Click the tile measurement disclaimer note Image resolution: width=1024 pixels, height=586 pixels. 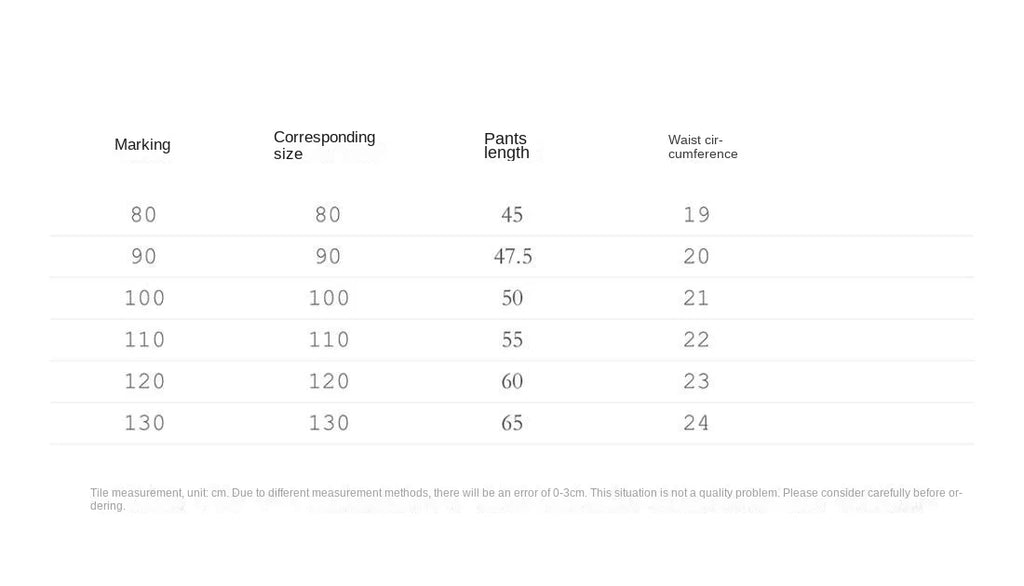coord(525,498)
